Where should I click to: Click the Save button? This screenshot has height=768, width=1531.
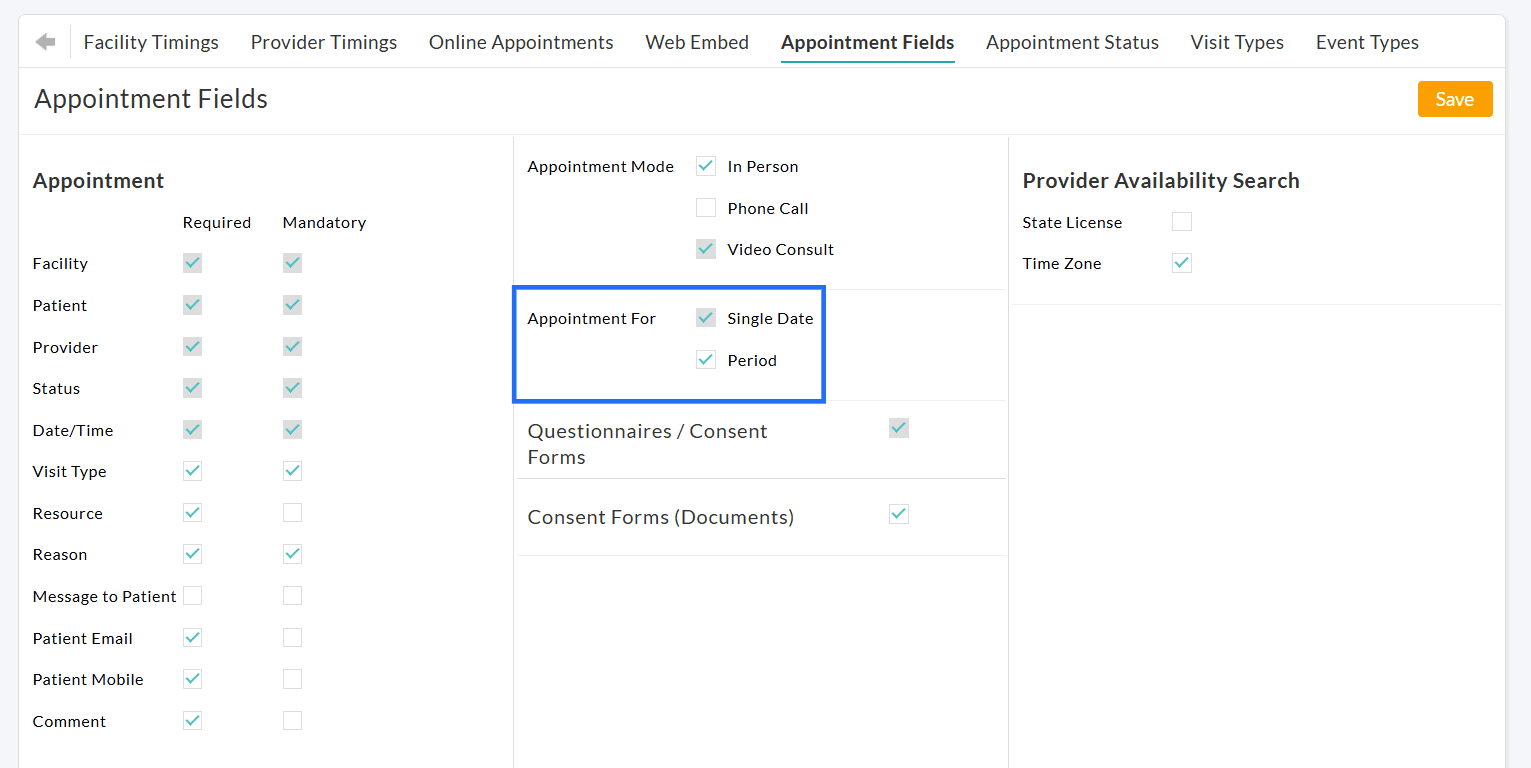(x=1455, y=99)
